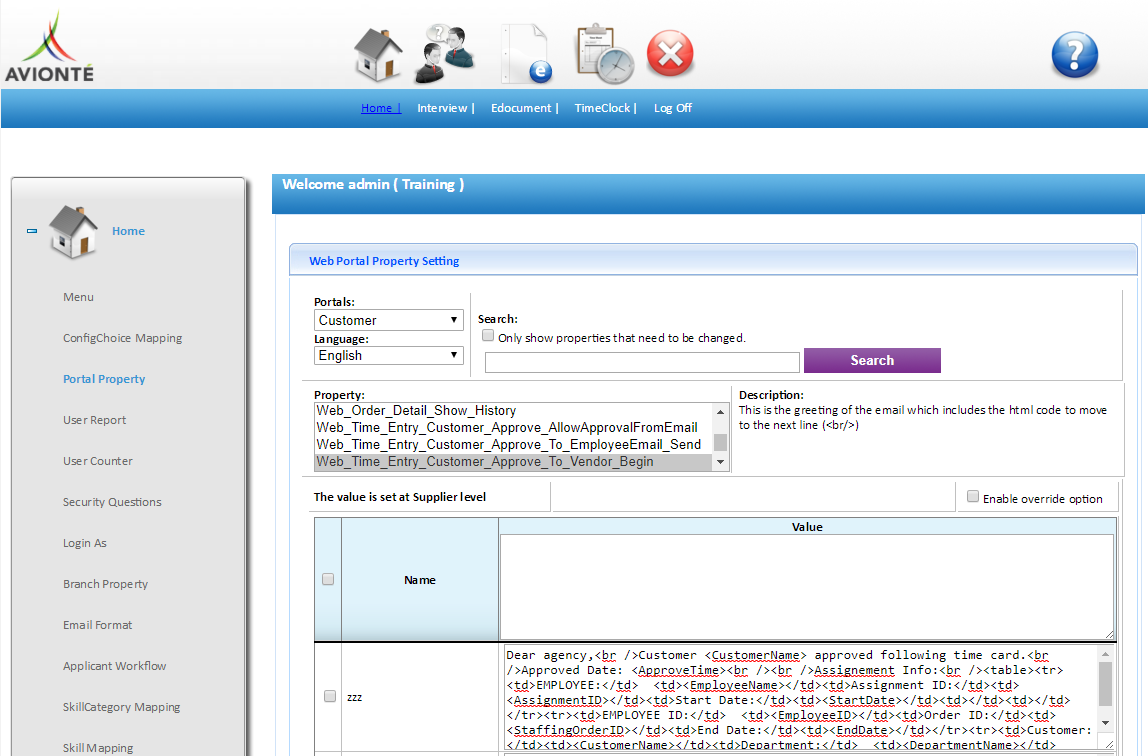The image size is (1148, 756).
Task: Open the Language dropdown showing English
Action: click(x=389, y=356)
